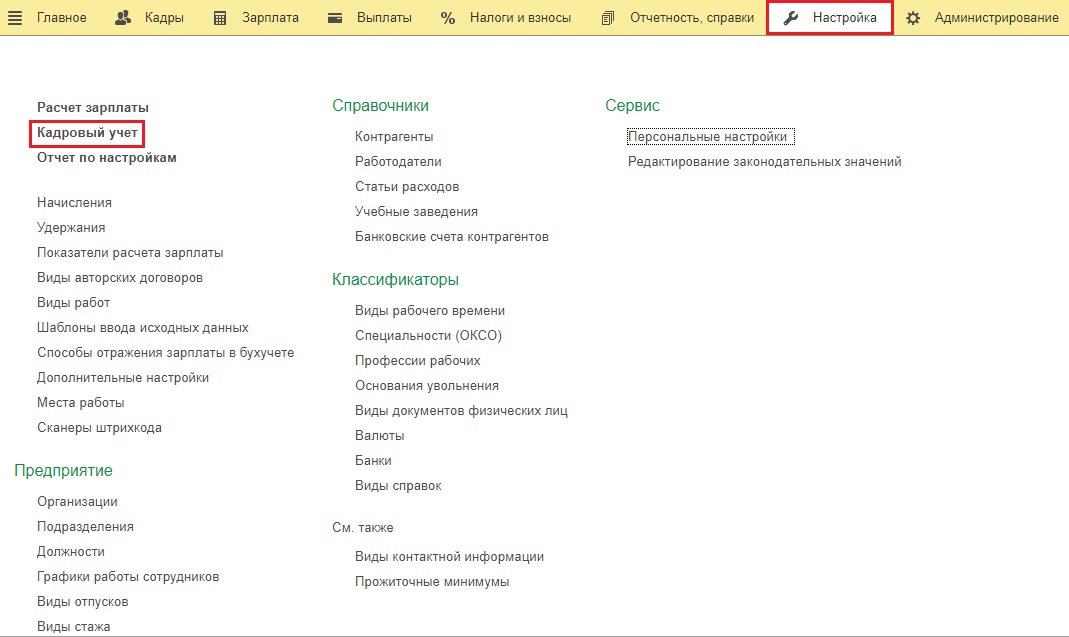The image size is (1069, 637).
Task: Click the documents icon for Отчетность, справки
Action: click(608, 18)
